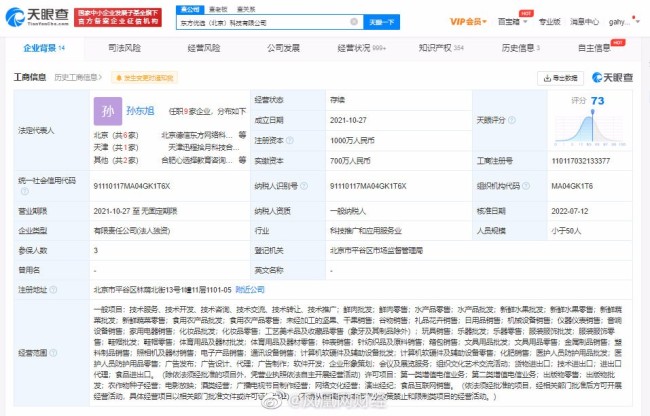Switch to the 经营风险 tab
Viewport: 650px width, 416px height.
(x=204, y=48)
